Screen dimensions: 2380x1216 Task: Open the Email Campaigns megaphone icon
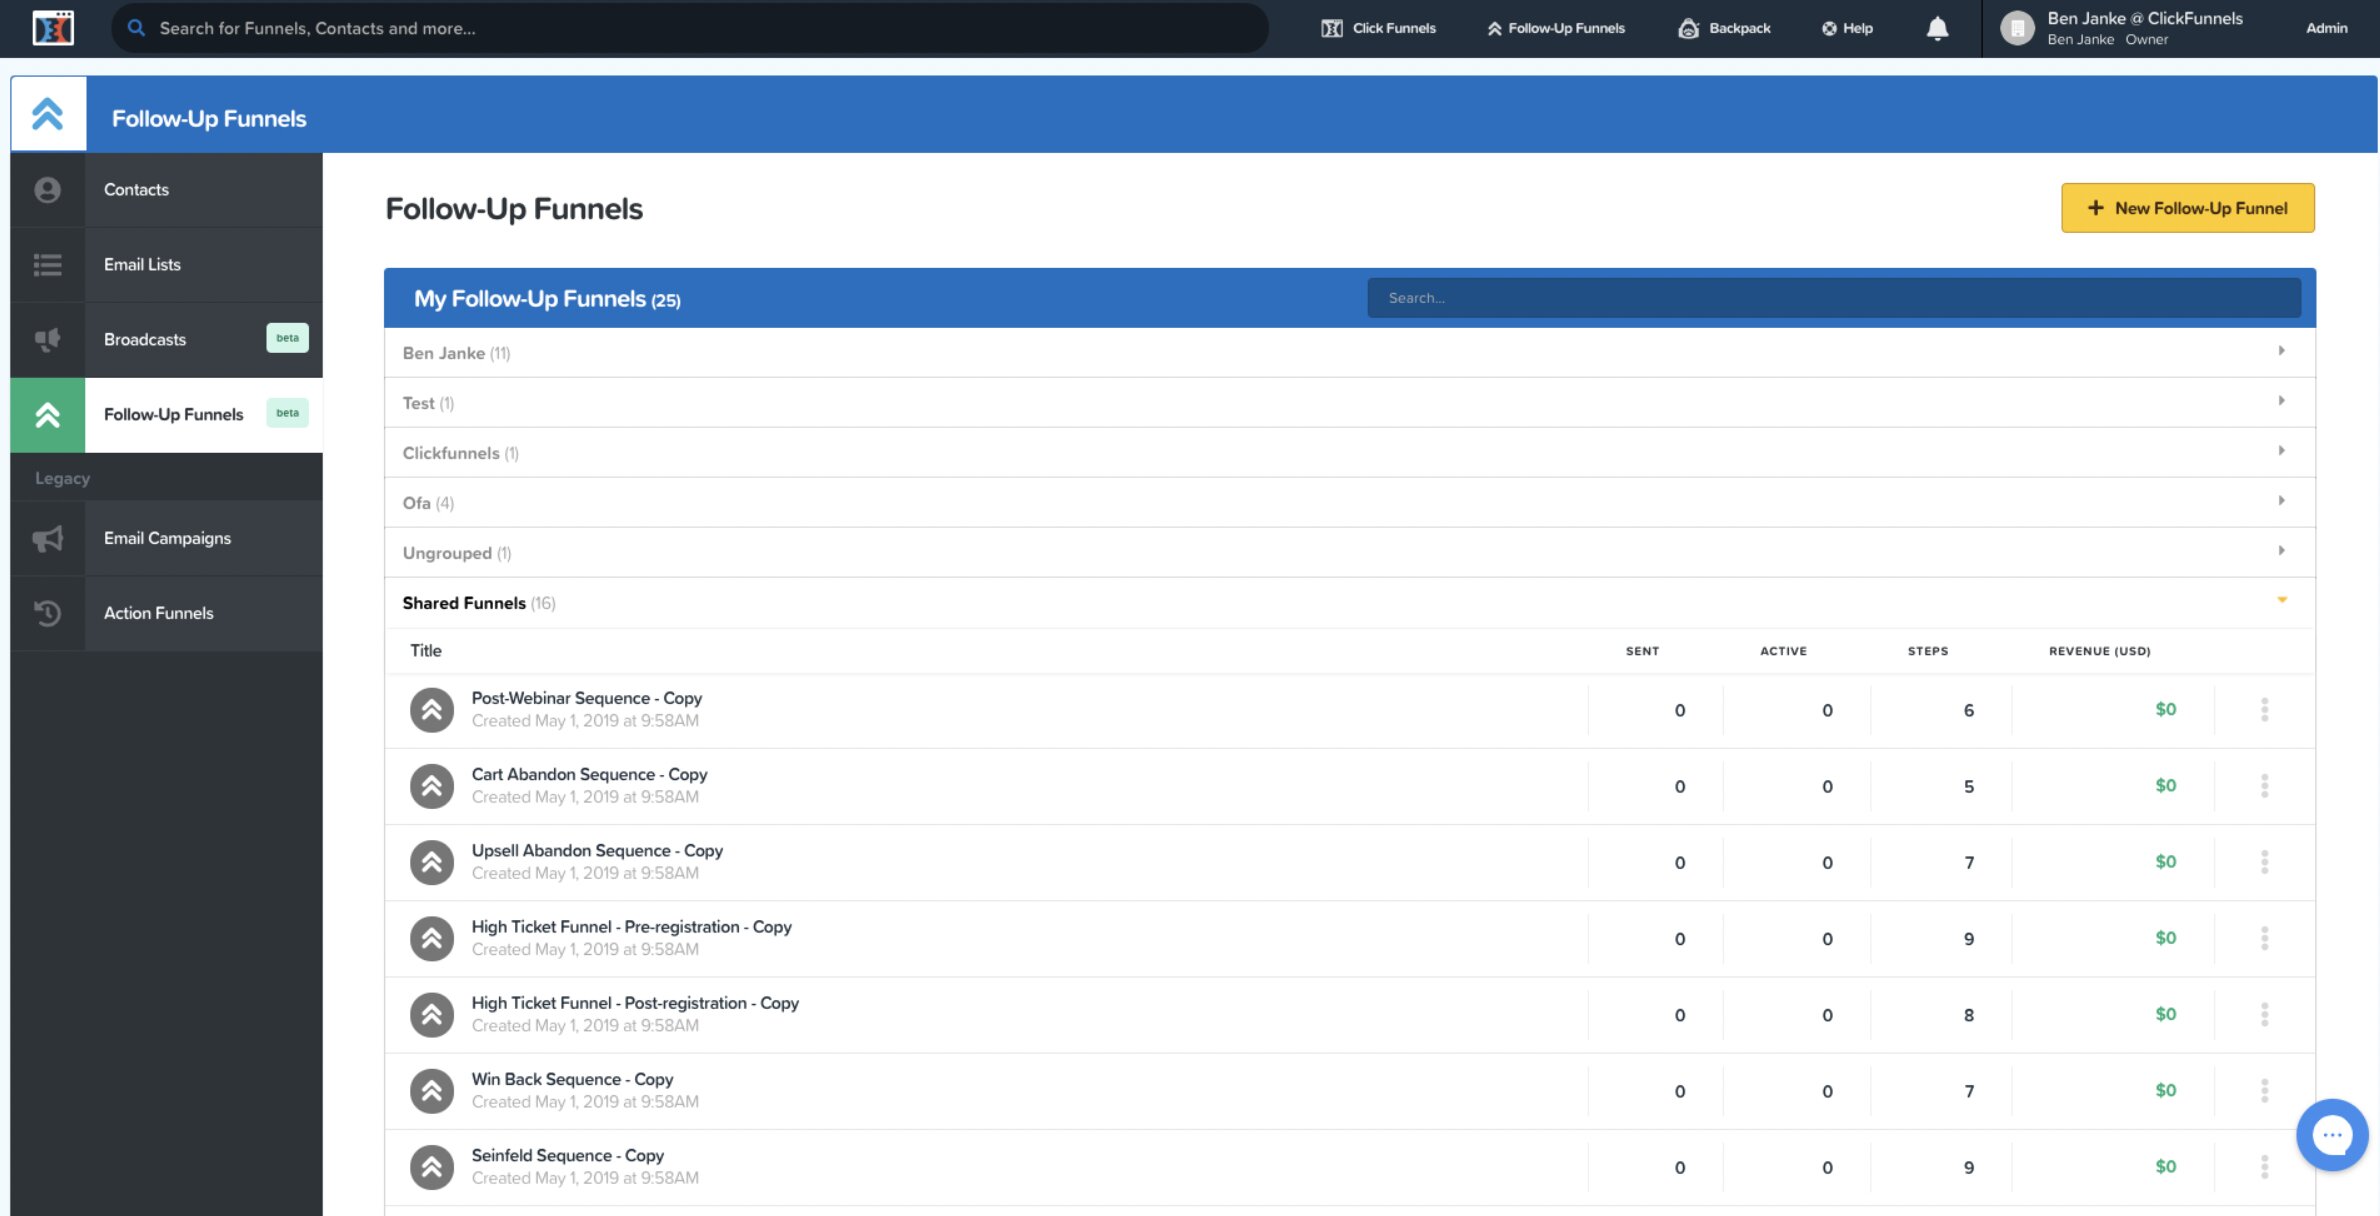point(47,538)
